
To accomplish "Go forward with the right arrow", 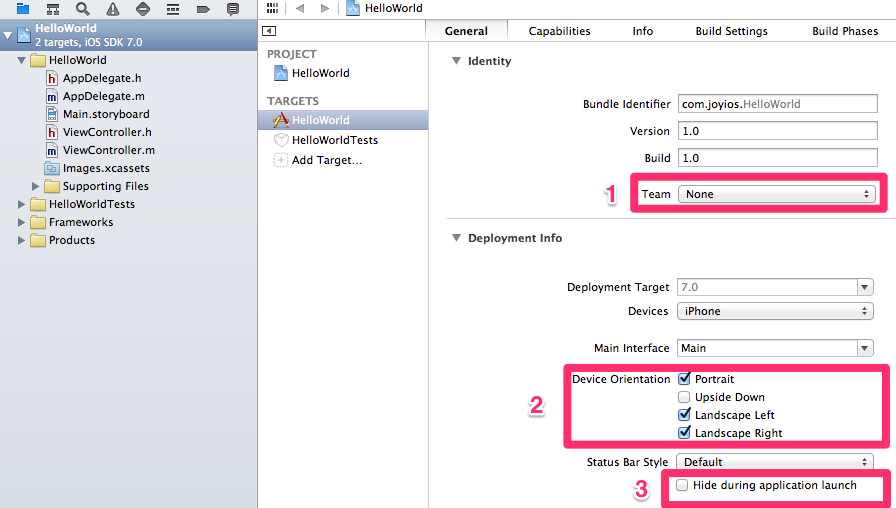I will [325, 8].
